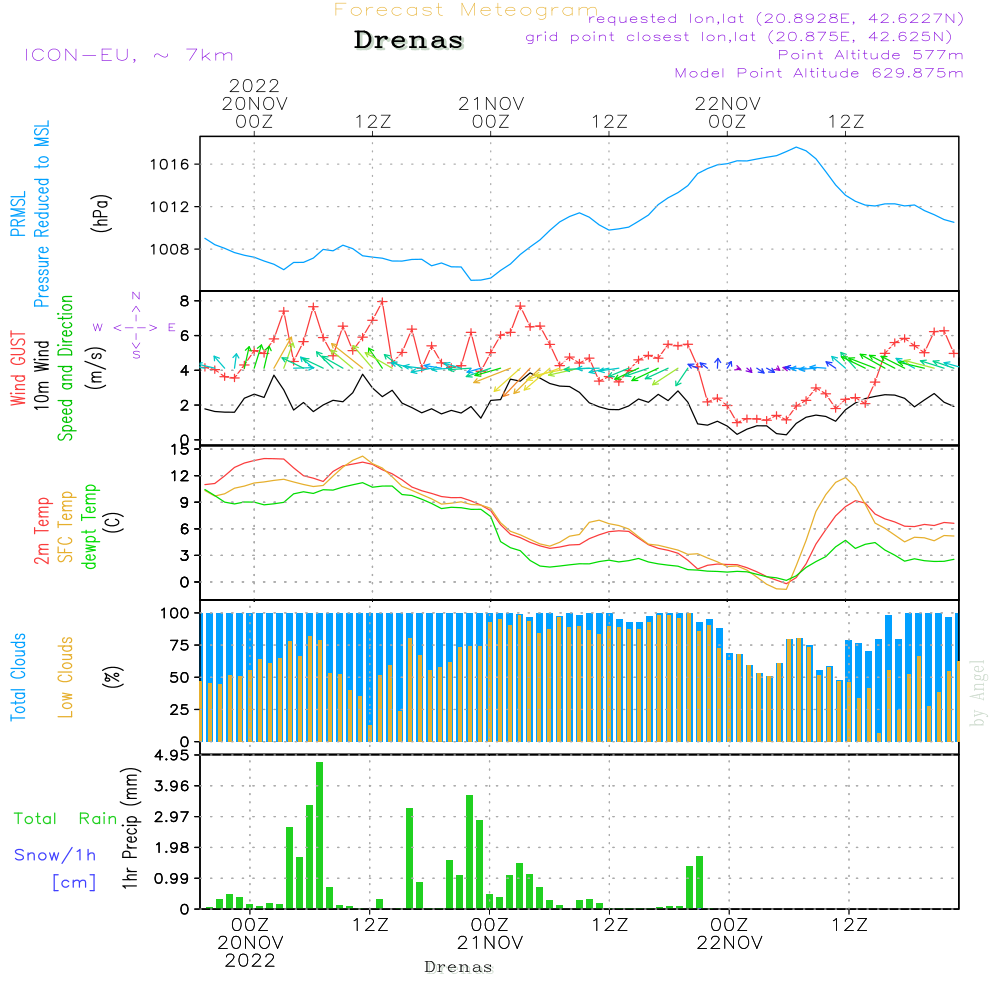
Task: Click the bottom '00Z 22NOV' axis label
Action: click(x=729, y=934)
